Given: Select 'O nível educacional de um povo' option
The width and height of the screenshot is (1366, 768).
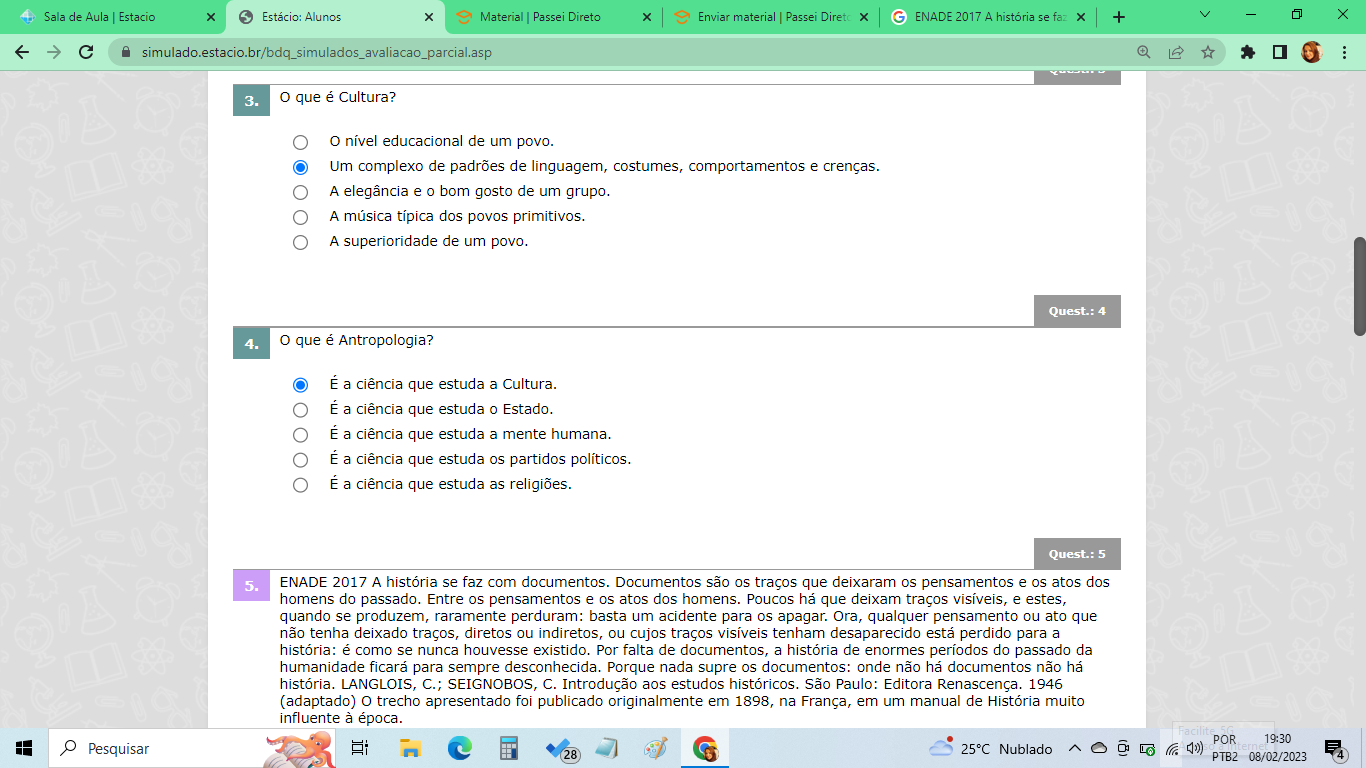Looking at the screenshot, I should coord(300,142).
